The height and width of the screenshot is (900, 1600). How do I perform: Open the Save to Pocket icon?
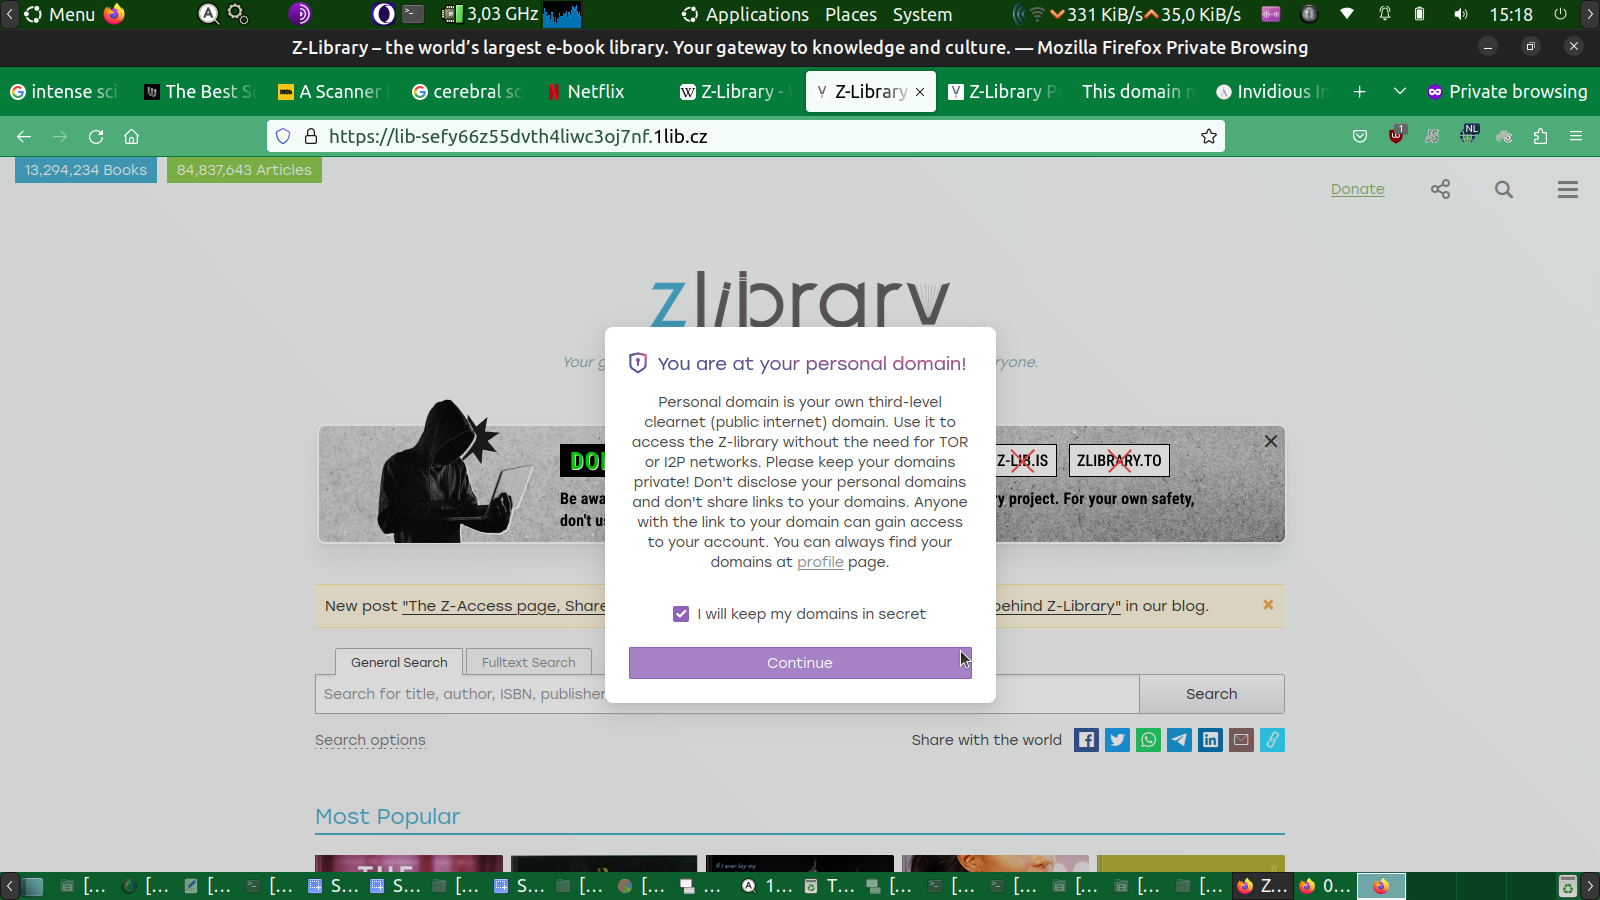point(1360,136)
